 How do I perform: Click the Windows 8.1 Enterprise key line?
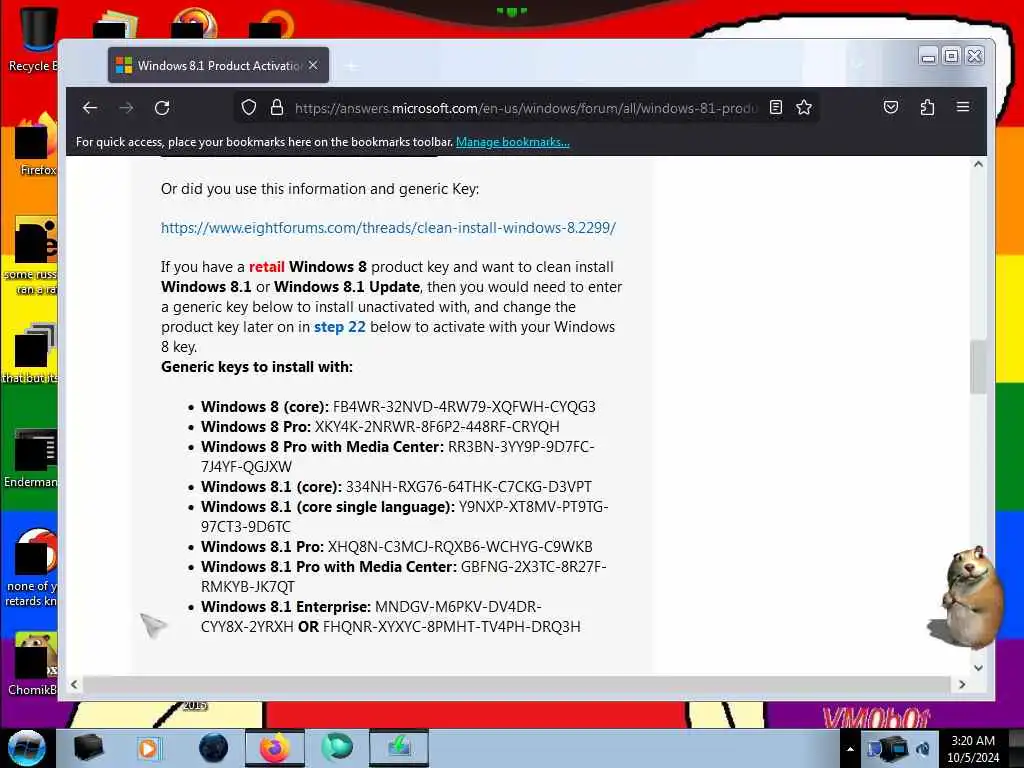(391, 616)
